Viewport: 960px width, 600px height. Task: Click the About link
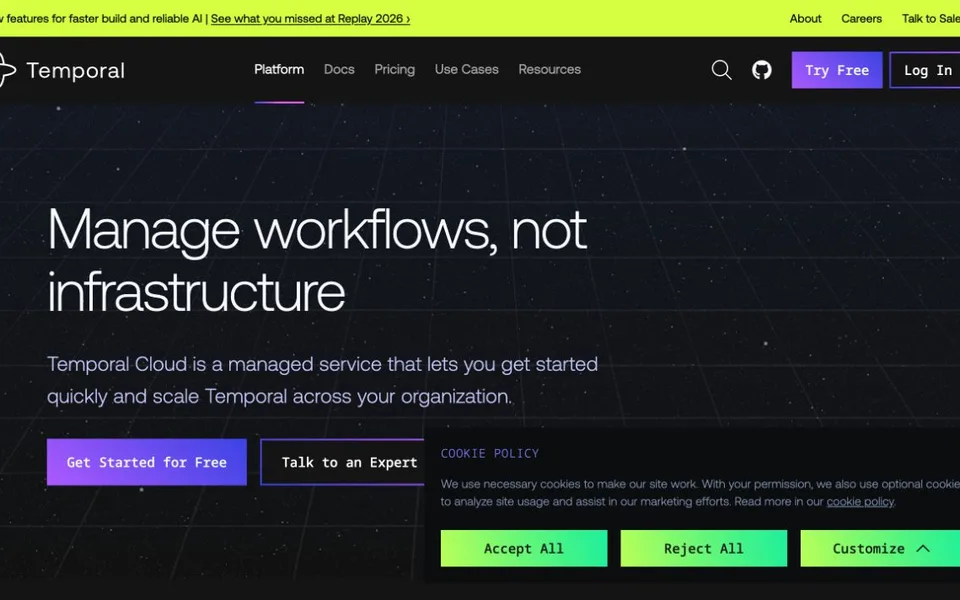pos(805,18)
